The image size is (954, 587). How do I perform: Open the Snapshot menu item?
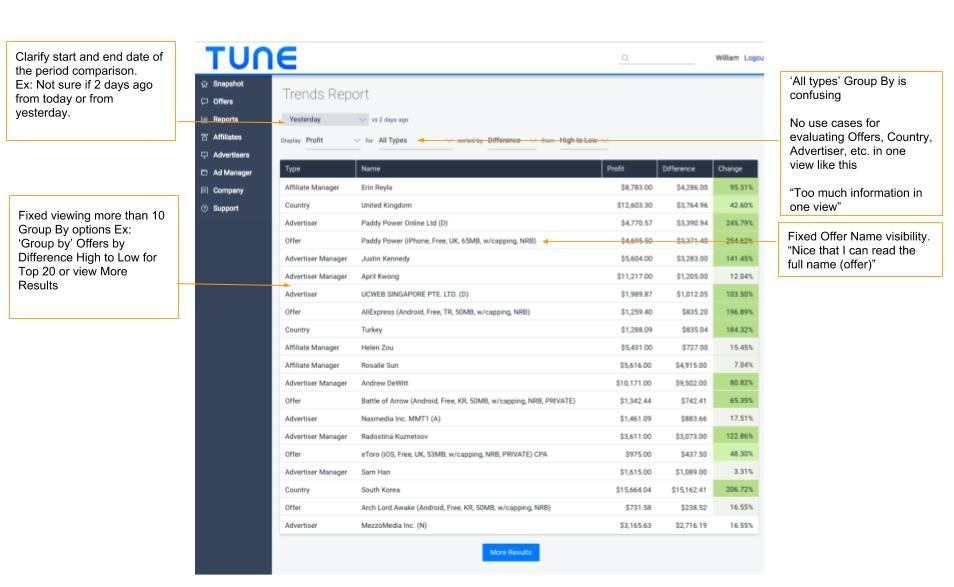228,84
